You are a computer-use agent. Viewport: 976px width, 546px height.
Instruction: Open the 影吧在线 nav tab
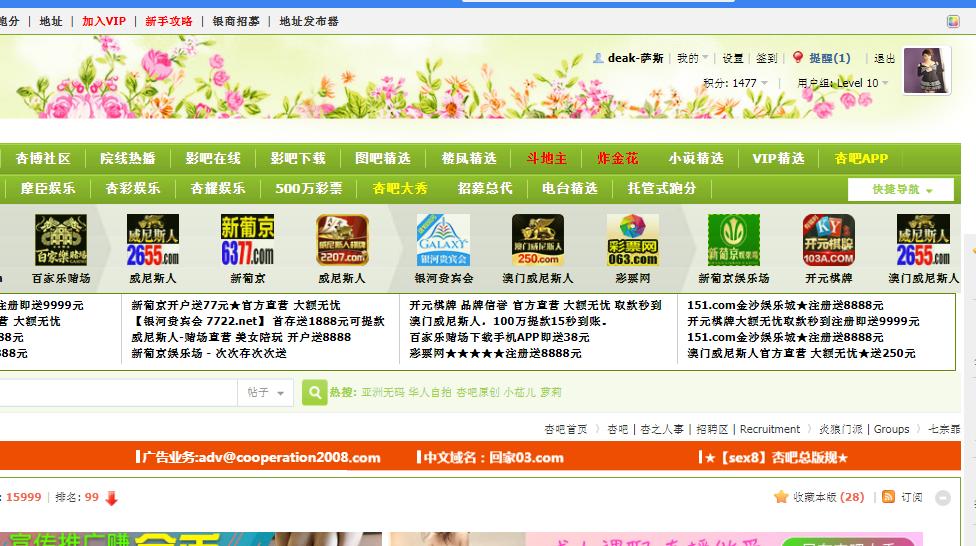pos(213,158)
